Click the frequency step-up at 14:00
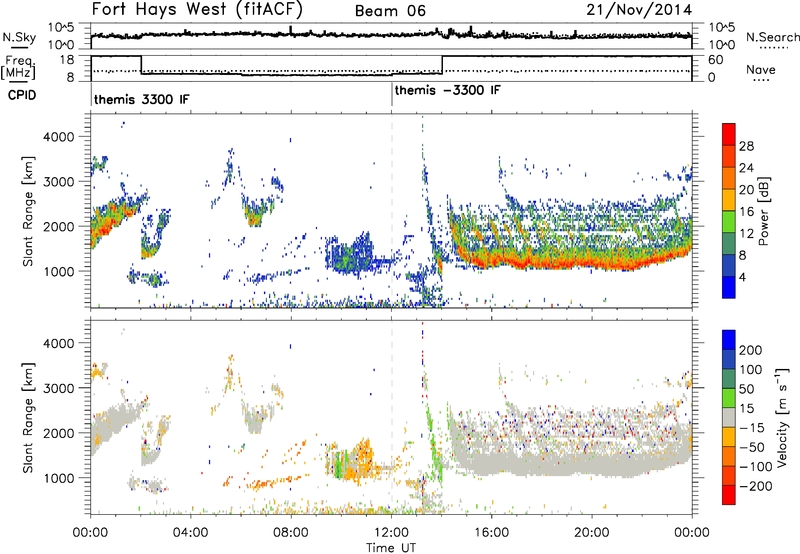Image resolution: width=800 pixels, height=554 pixels. click(442, 65)
